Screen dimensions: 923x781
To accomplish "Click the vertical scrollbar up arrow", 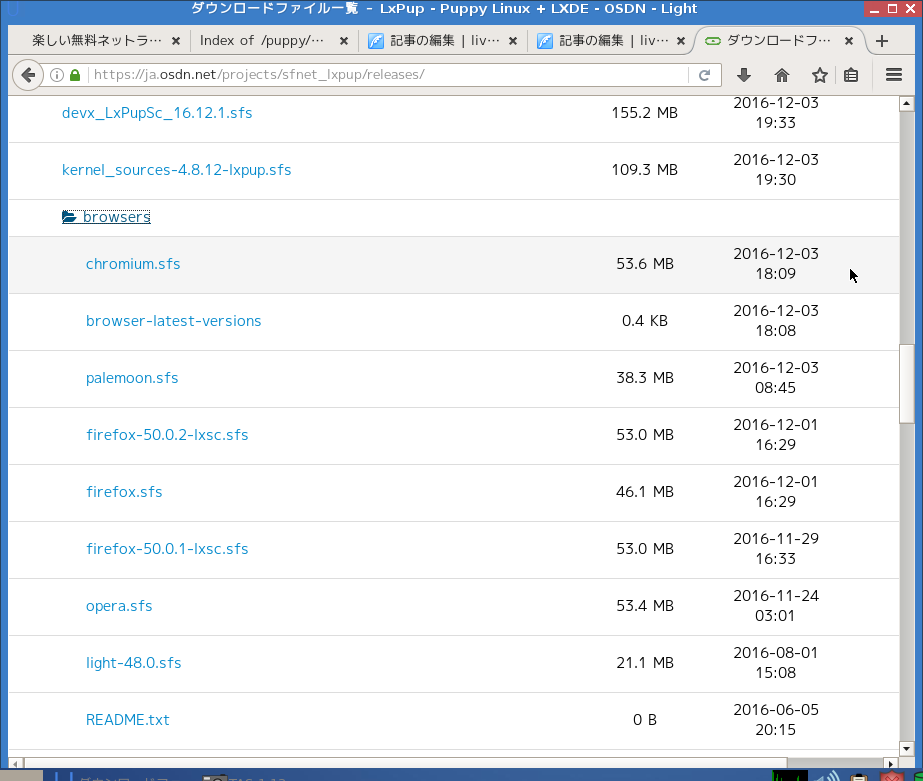I will pos(907,104).
